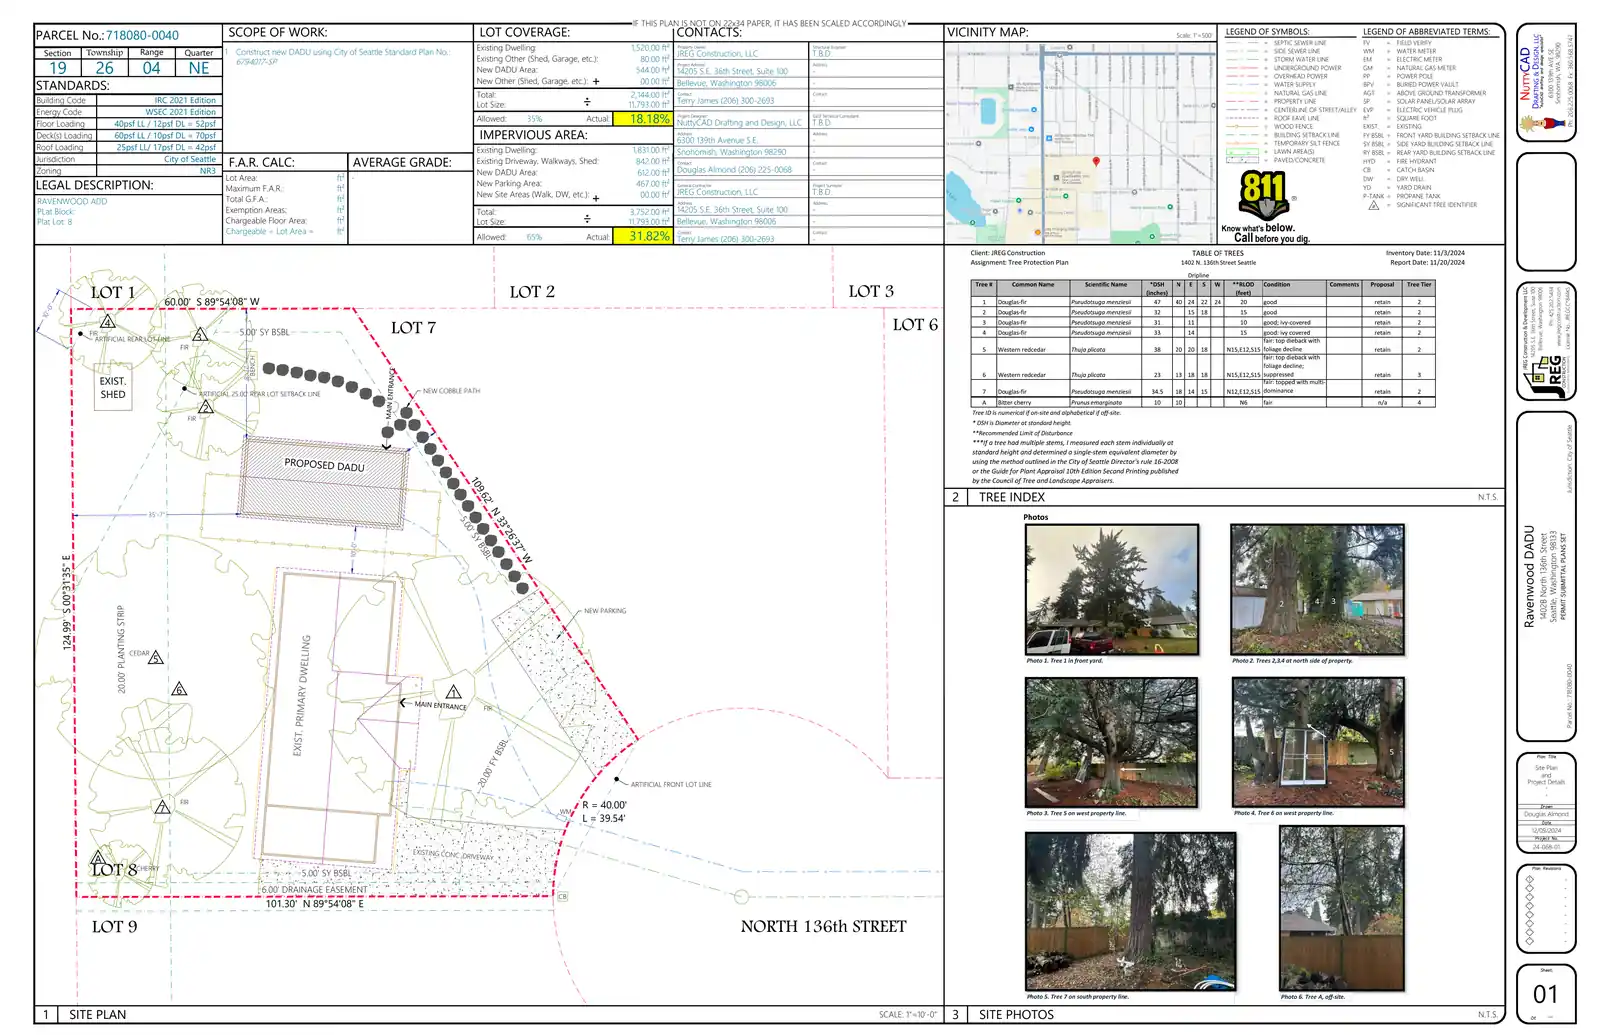The height and width of the screenshot is (1035, 1600).
Task: Select fir tree marker triangle 7
Action: pyautogui.click(x=162, y=807)
